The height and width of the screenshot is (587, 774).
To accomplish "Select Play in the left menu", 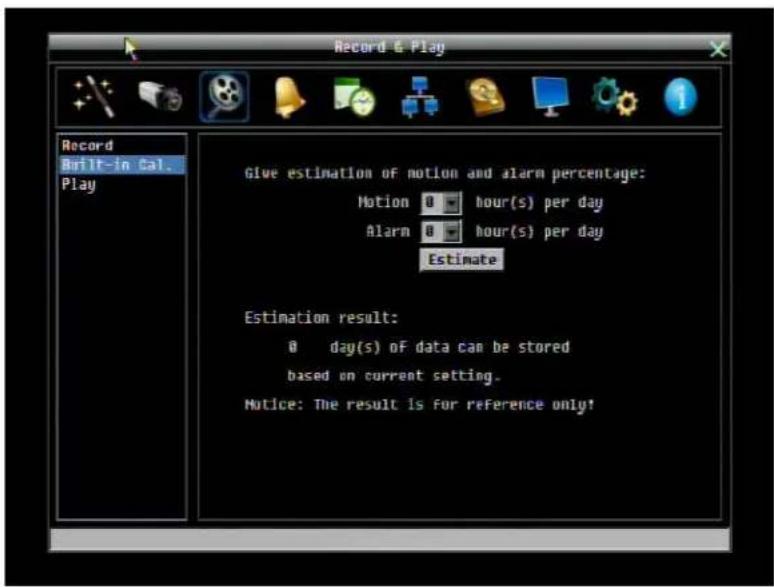I will [122, 185].
